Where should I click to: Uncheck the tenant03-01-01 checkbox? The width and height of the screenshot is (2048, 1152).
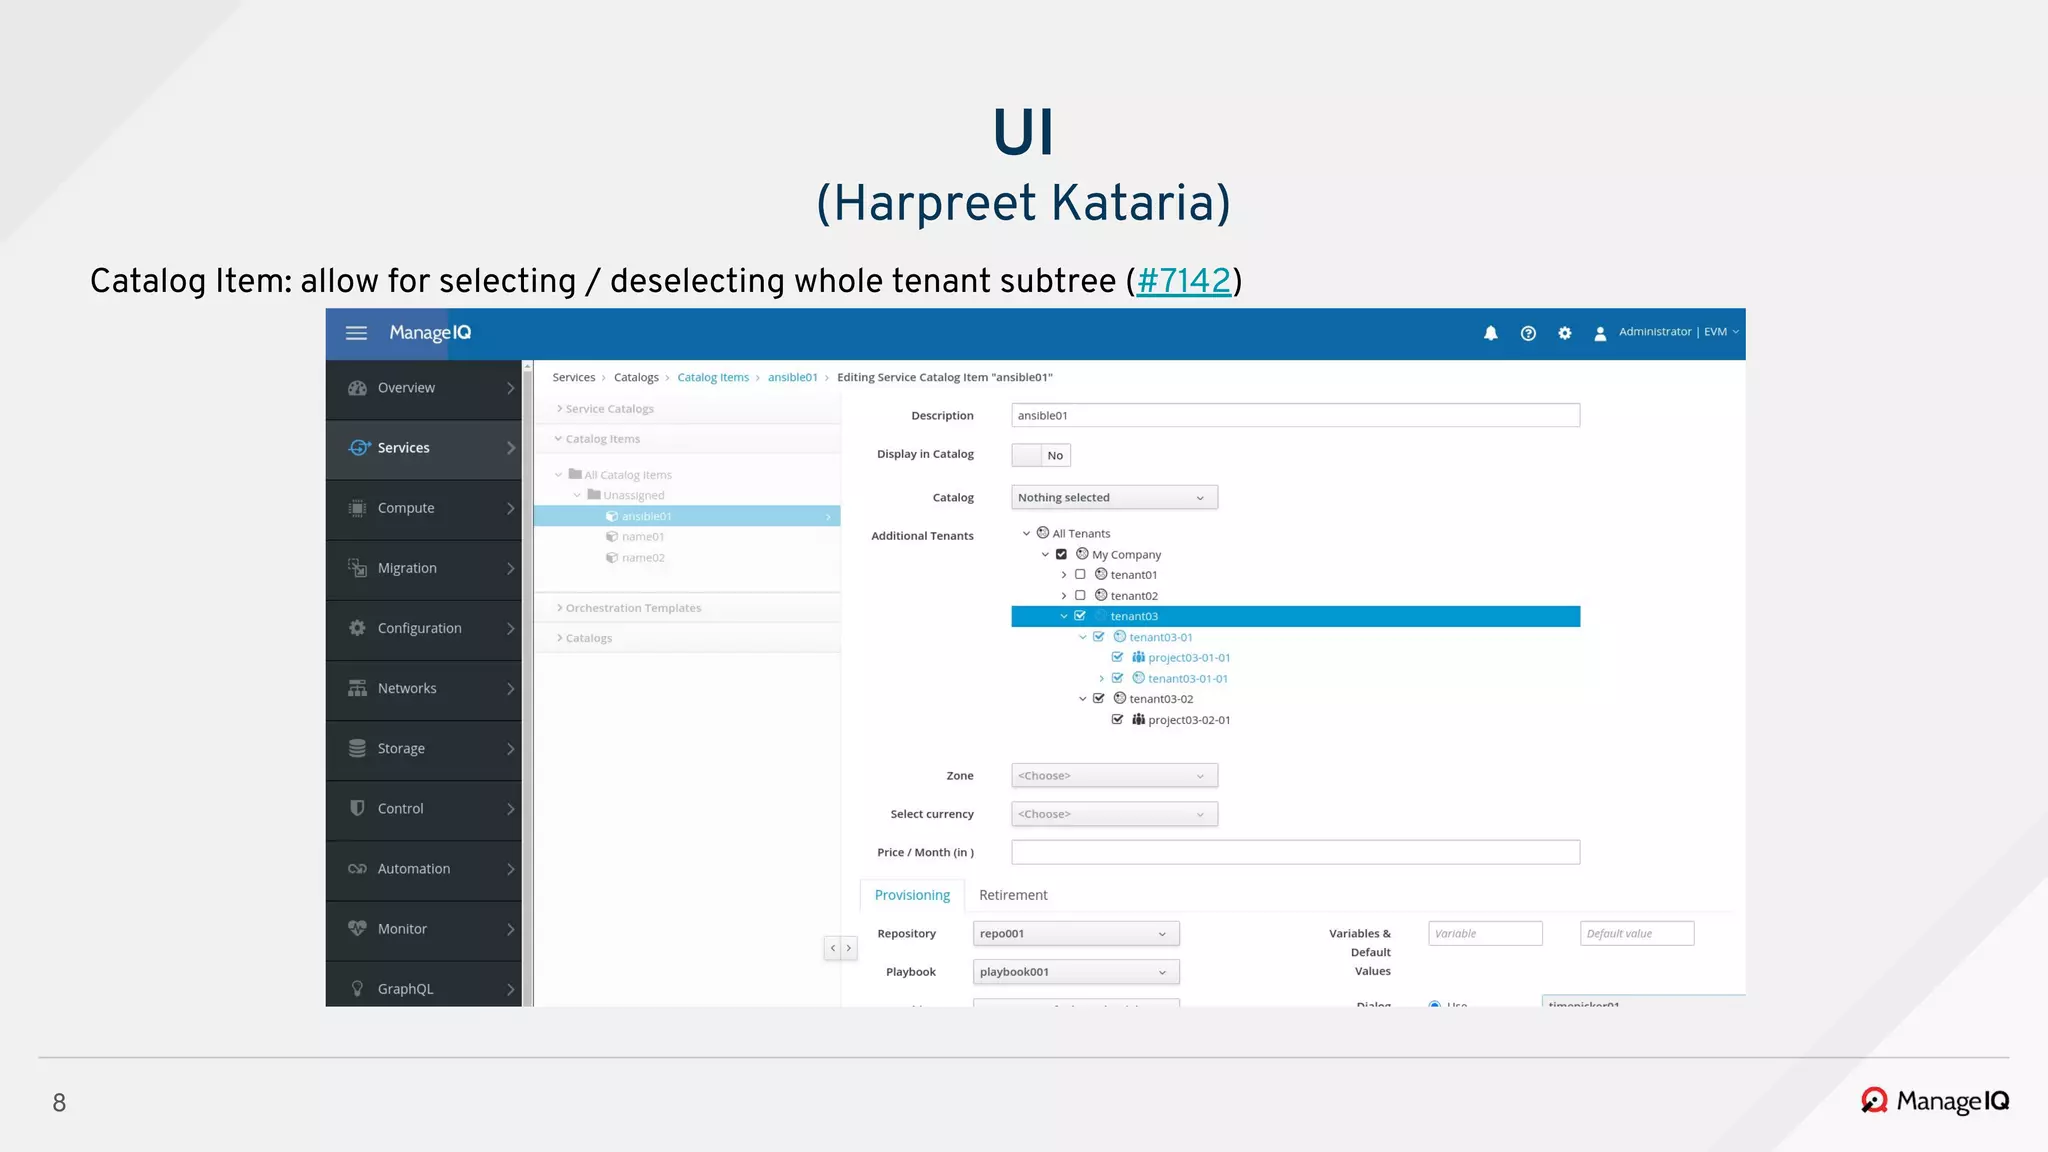(1118, 678)
